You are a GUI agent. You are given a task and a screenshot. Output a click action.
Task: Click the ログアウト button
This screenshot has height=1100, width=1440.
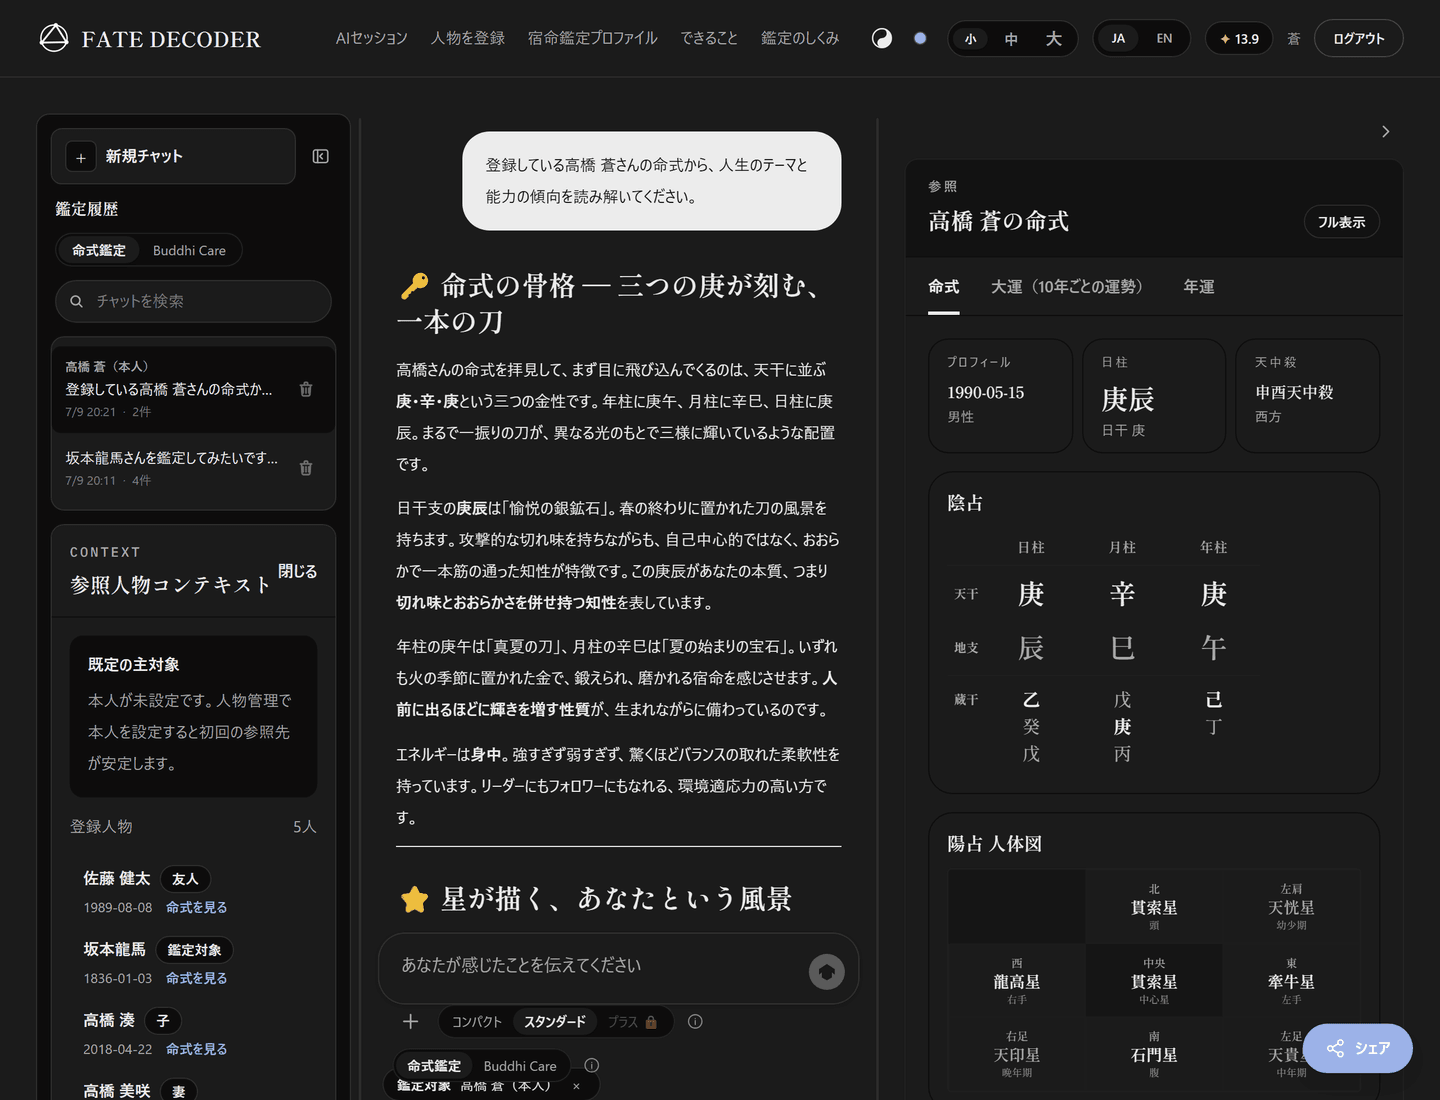(x=1358, y=38)
